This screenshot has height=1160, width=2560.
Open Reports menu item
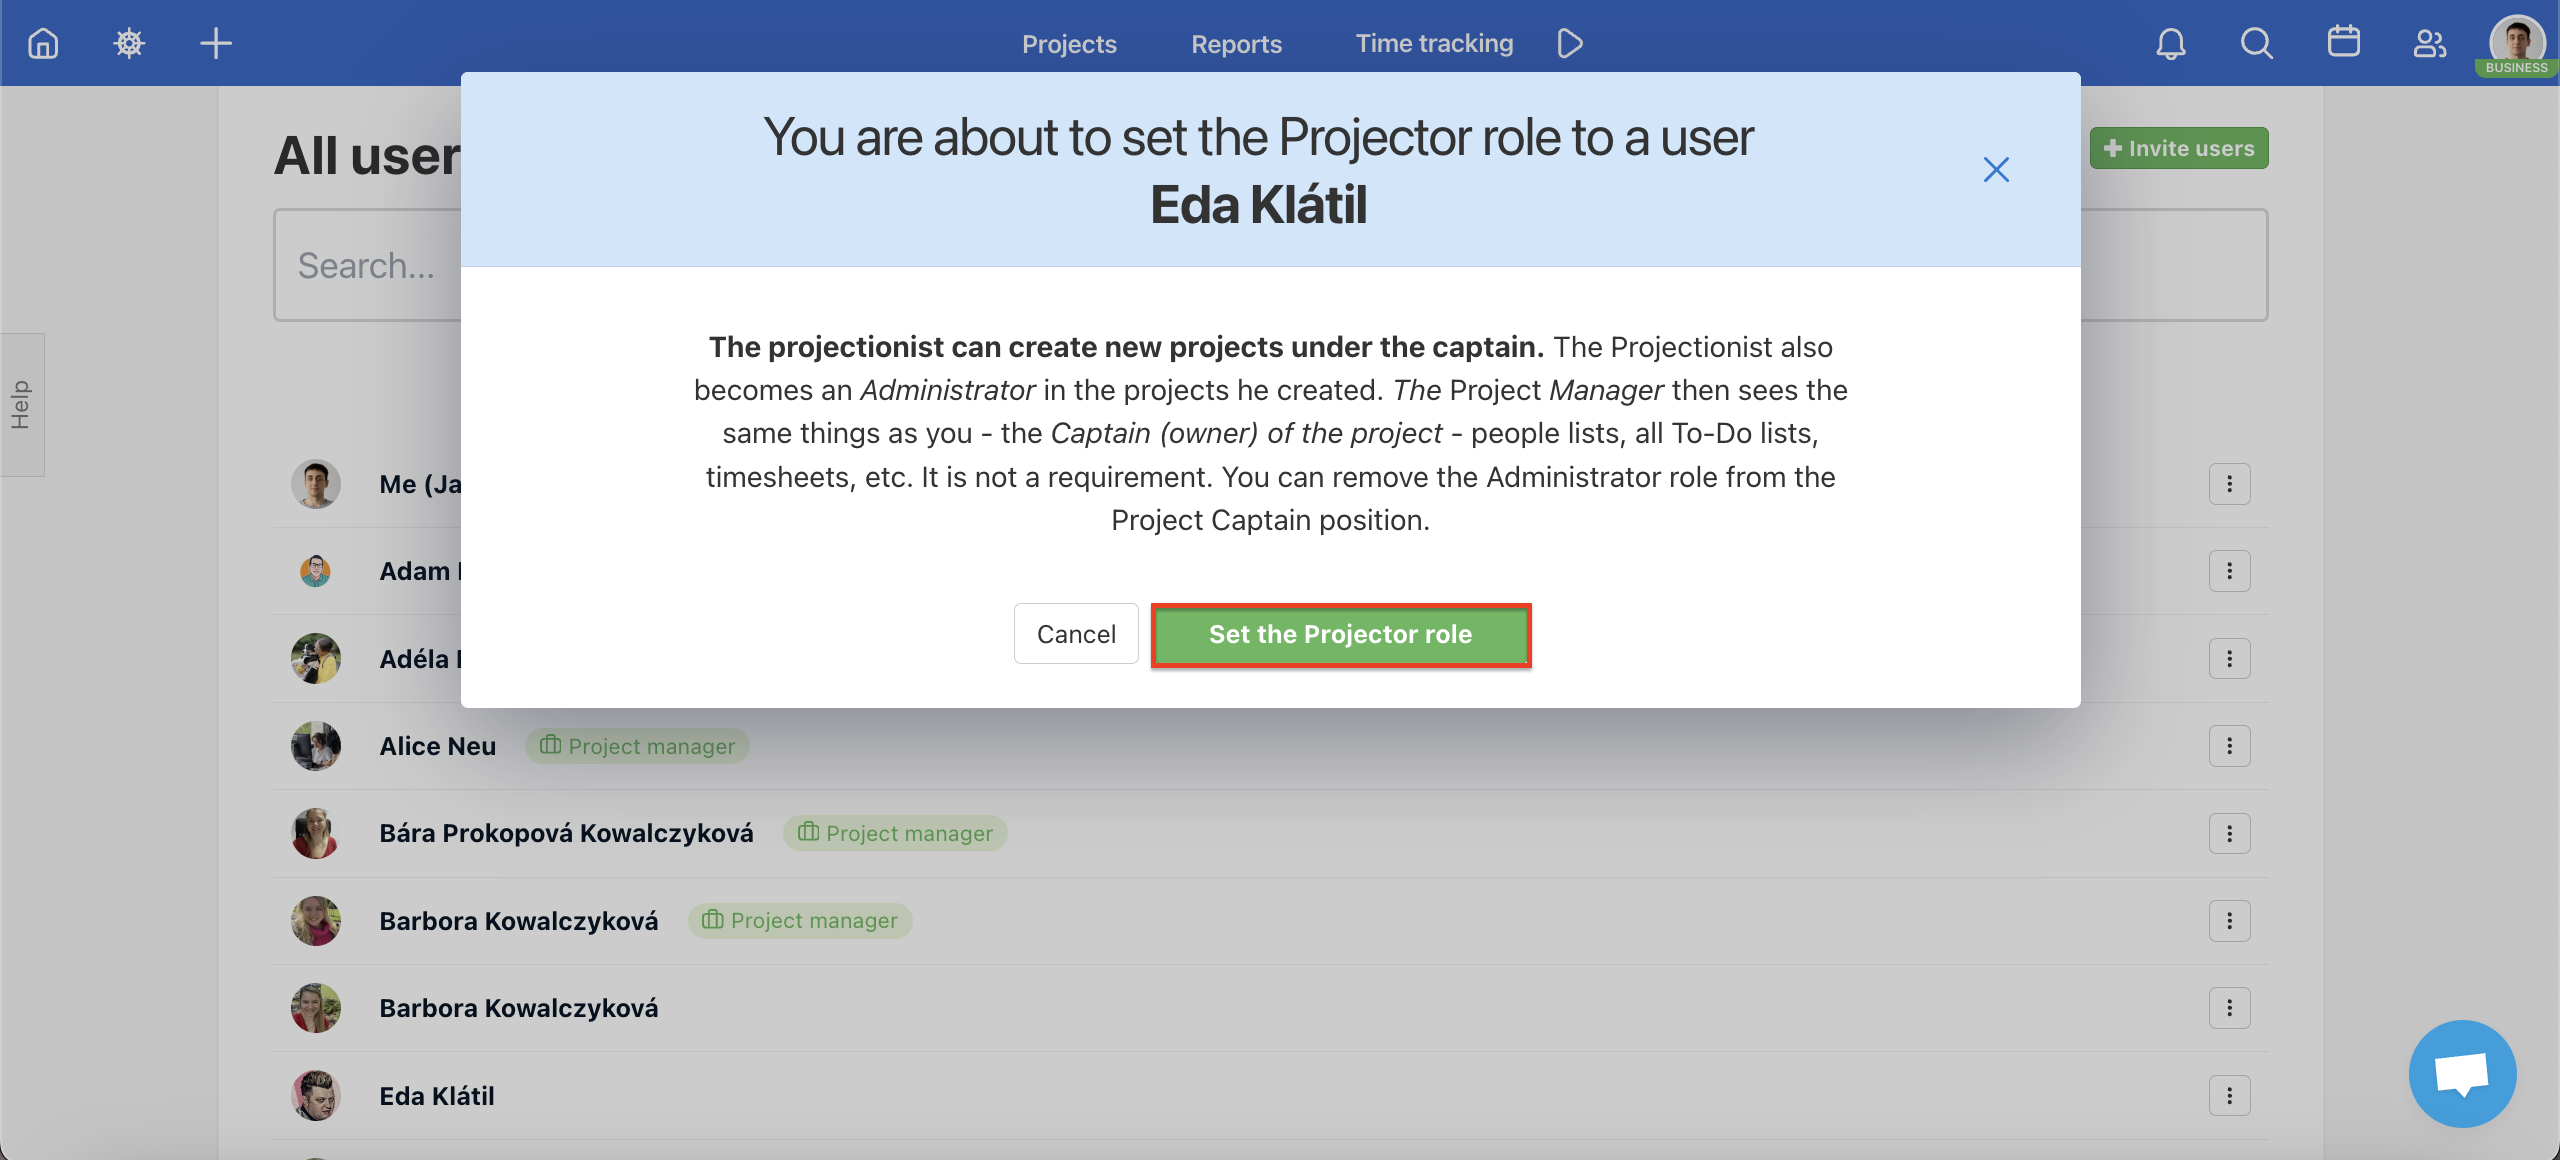1238,44
